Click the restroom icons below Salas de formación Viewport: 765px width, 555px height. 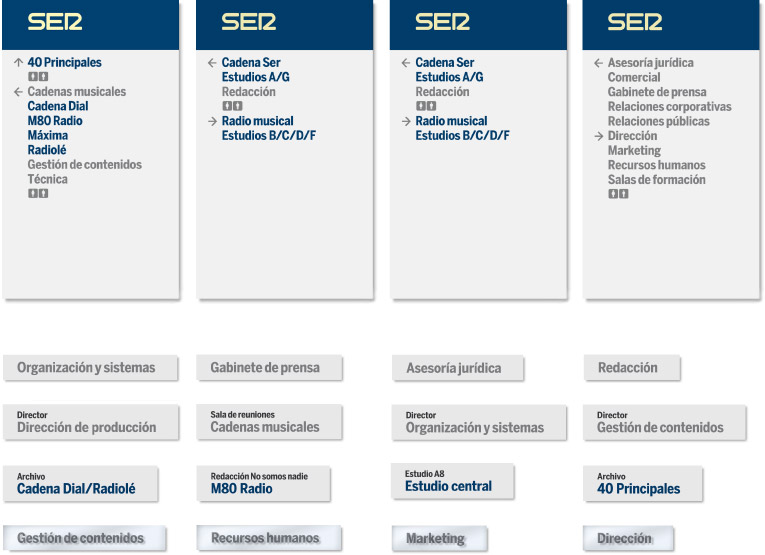coord(618,194)
